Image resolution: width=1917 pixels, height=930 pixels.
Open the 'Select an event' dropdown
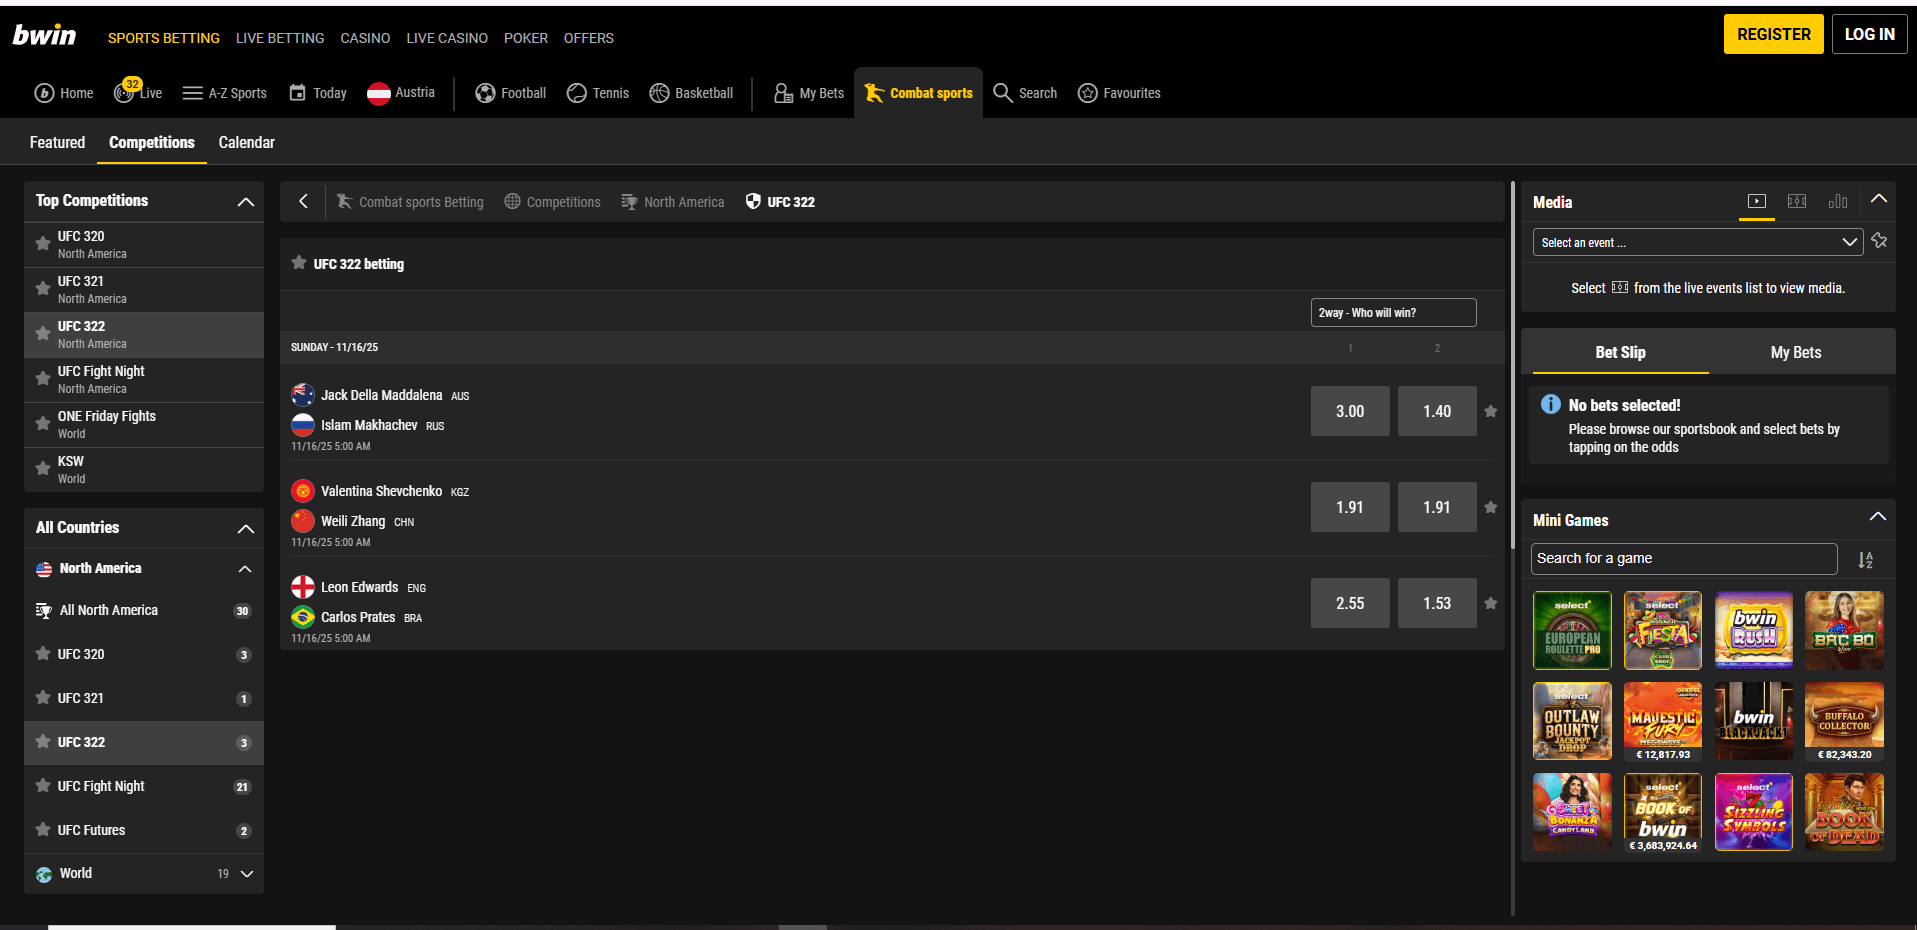click(x=1696, y=242)
